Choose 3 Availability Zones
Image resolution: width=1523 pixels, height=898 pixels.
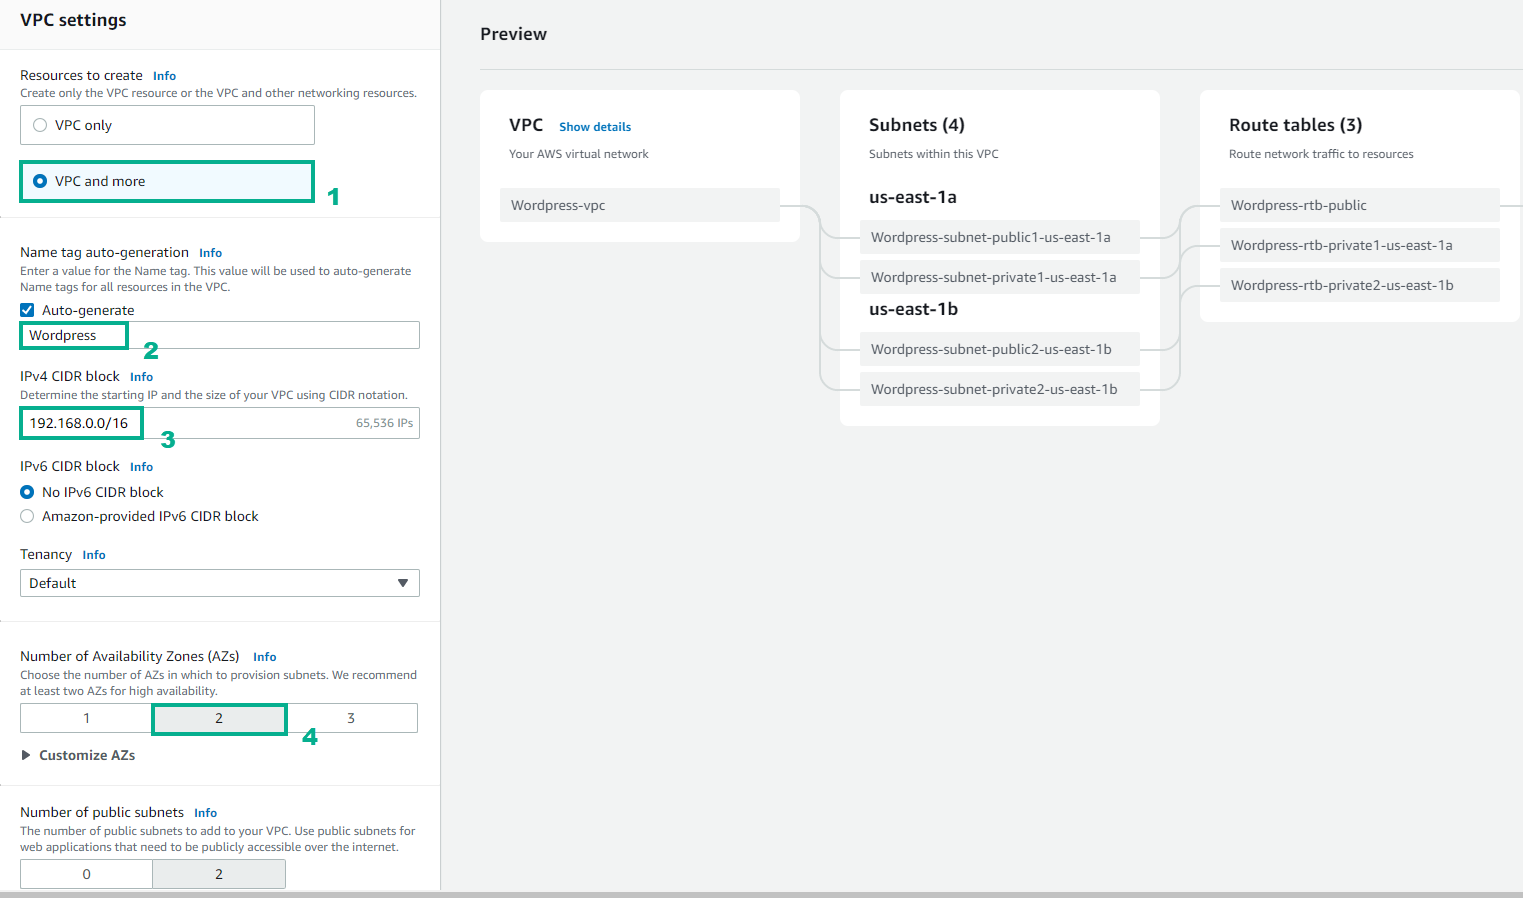click(351, 718)
